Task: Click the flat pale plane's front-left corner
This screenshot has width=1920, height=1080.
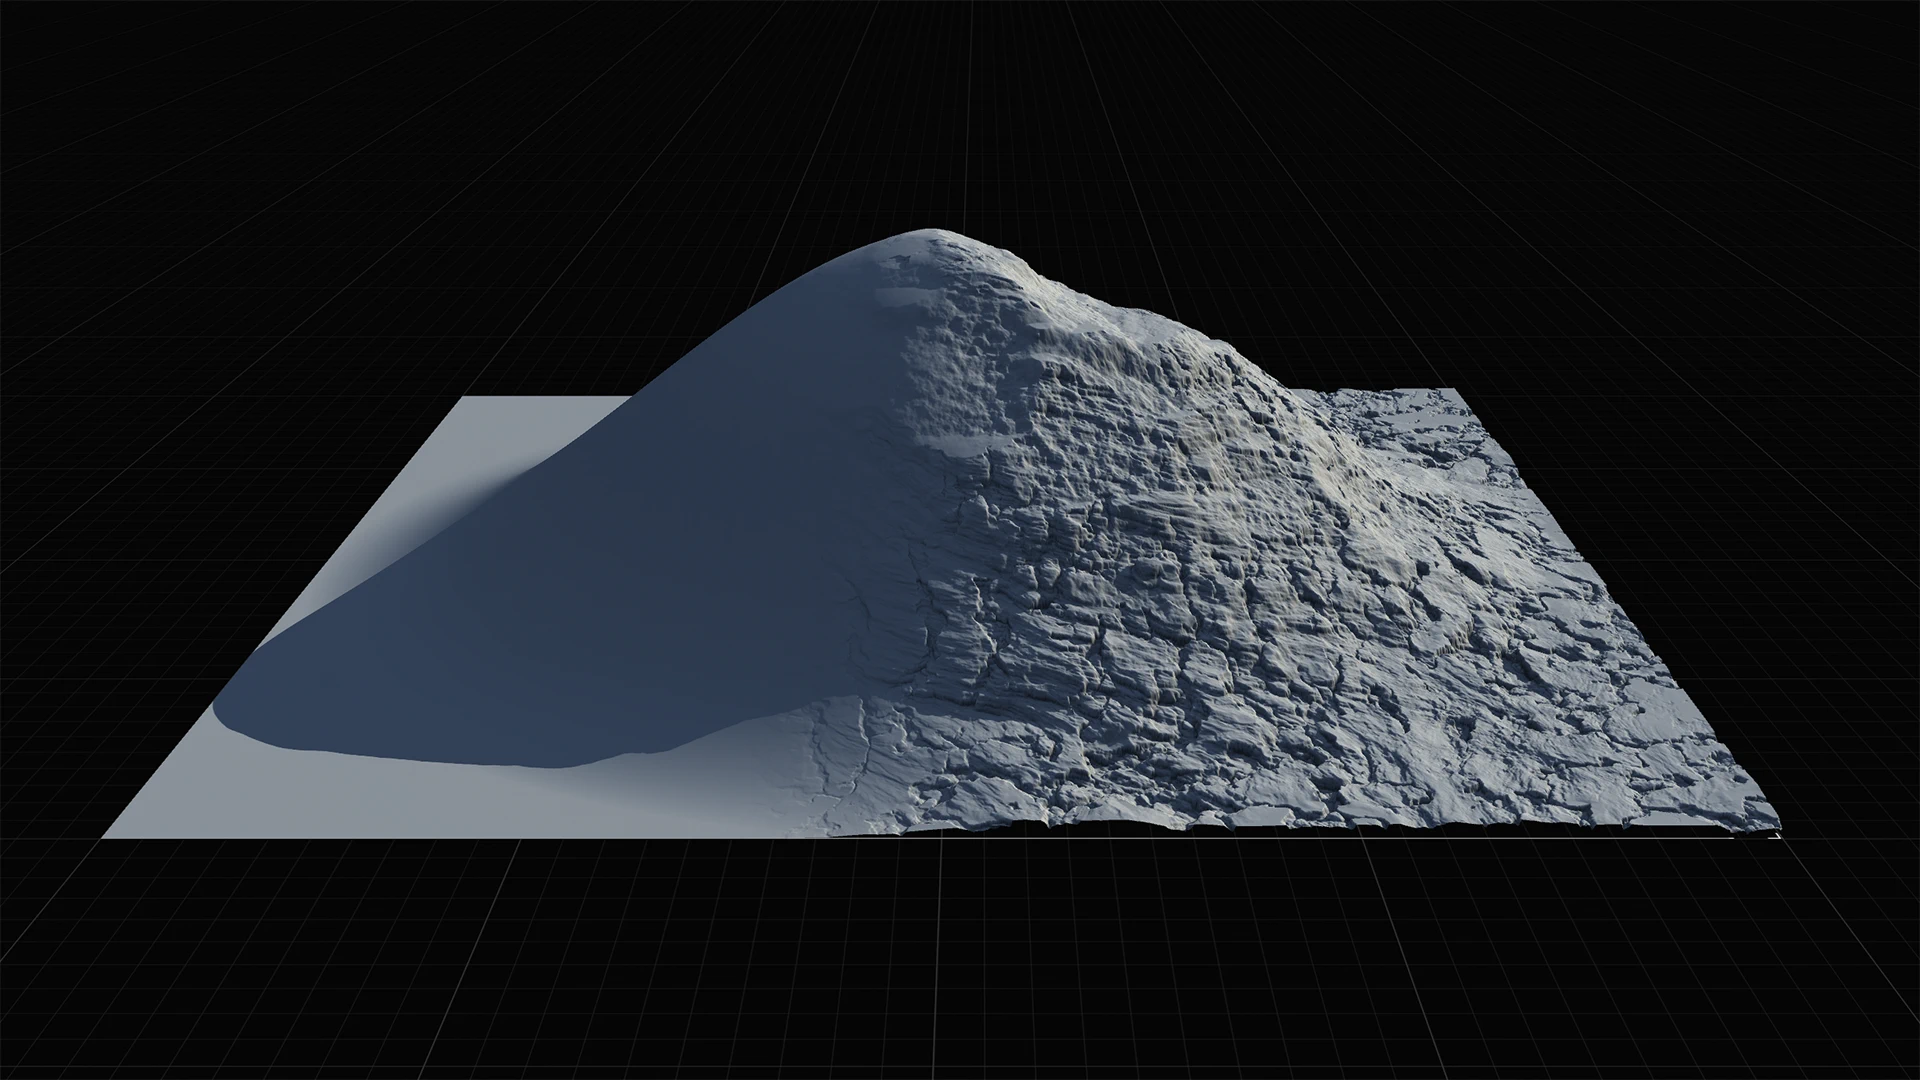Action: coord(106,836)
